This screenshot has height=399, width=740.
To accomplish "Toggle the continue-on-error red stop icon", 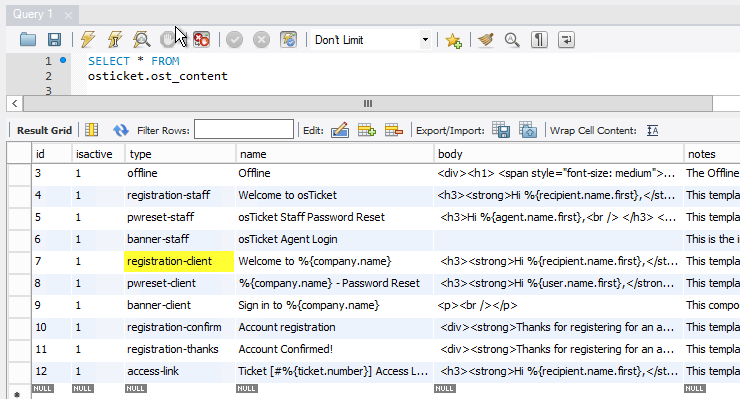I will tap(202, 40).
